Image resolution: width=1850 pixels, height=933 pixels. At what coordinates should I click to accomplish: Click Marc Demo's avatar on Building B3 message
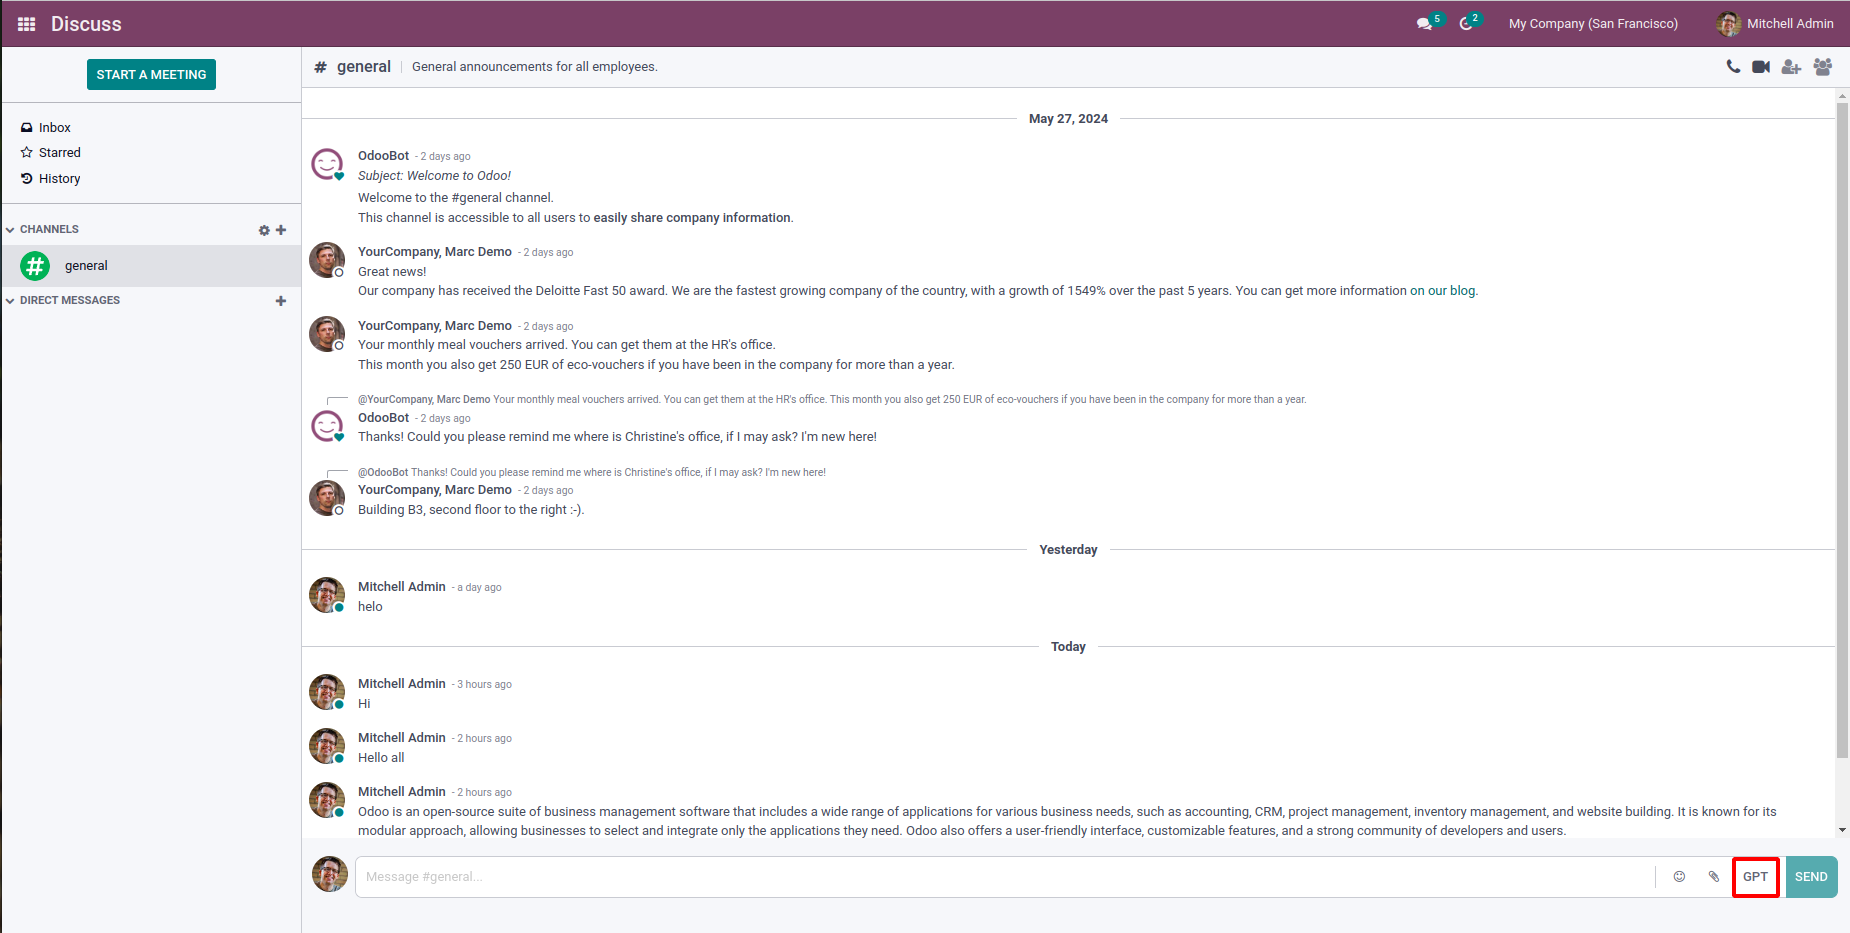point(327,498)
